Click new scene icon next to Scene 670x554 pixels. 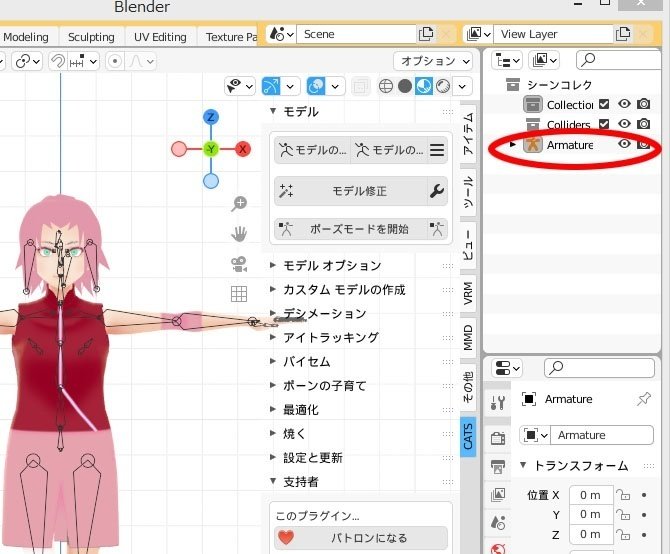(x=426, y=34)
